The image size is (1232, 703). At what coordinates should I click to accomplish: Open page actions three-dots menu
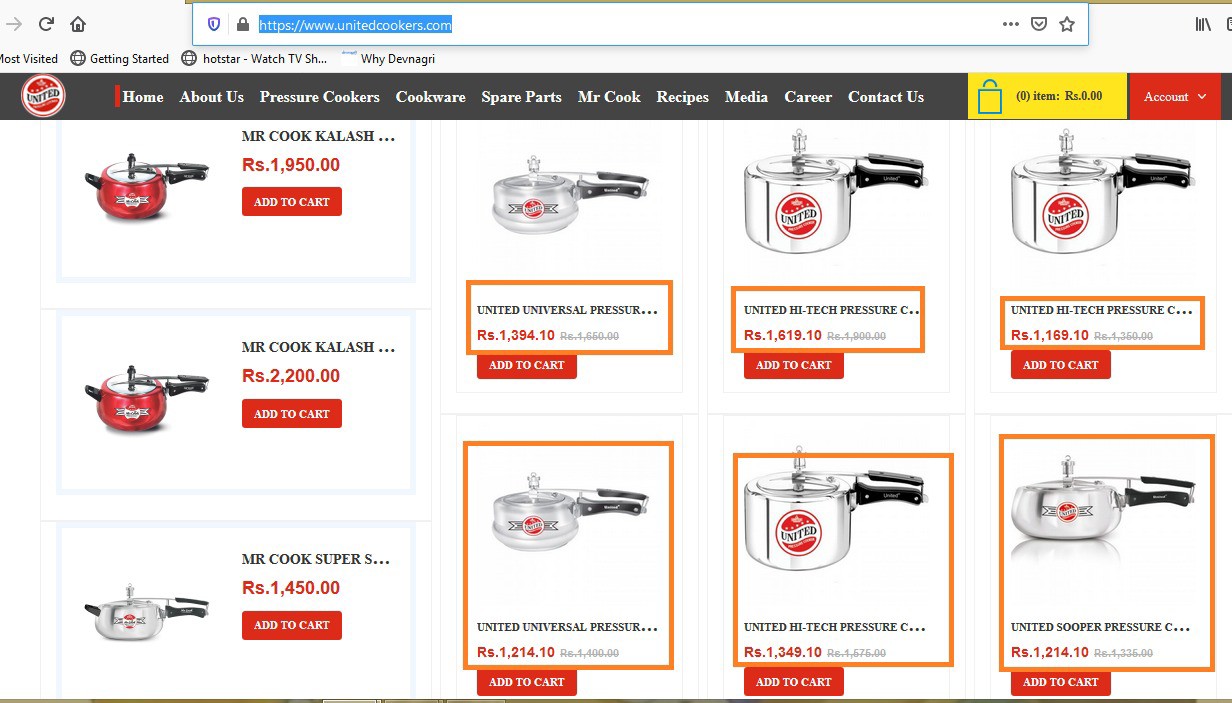[1011, 24]
